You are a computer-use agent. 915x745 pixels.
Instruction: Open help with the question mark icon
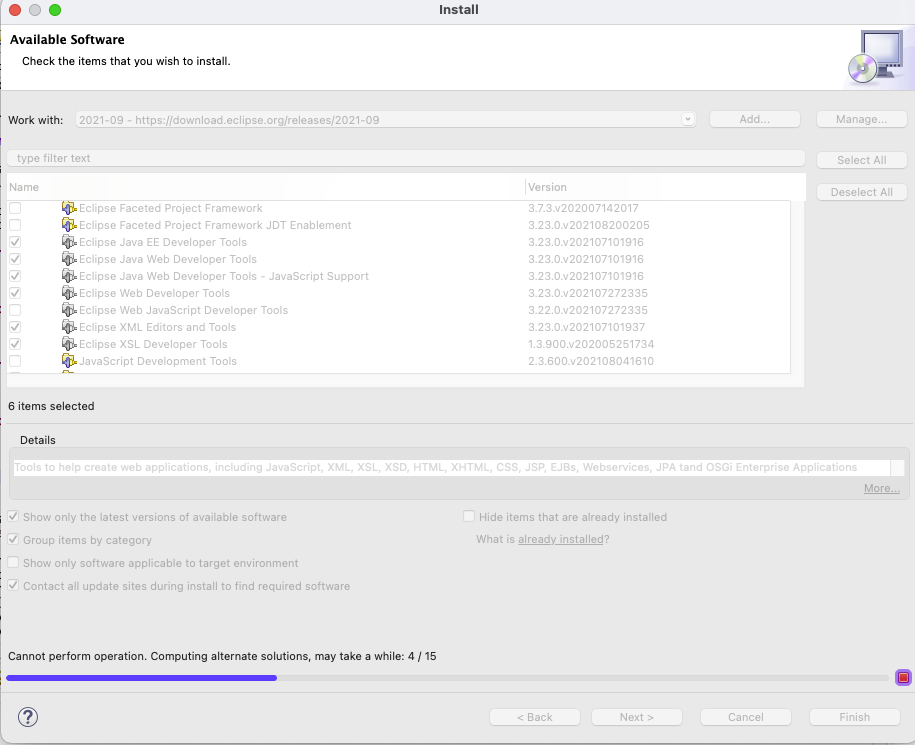[27, 717]
